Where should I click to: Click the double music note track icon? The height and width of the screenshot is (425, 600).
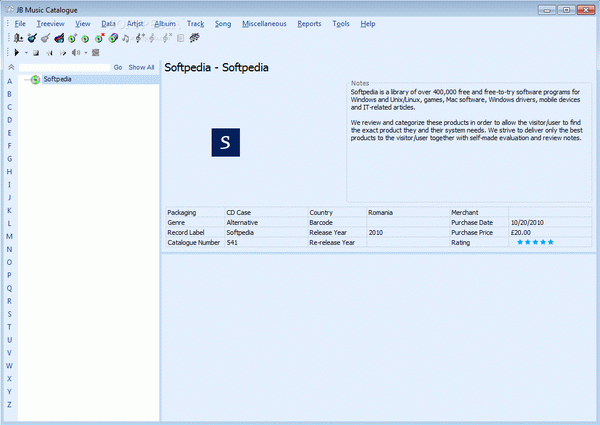126,38
